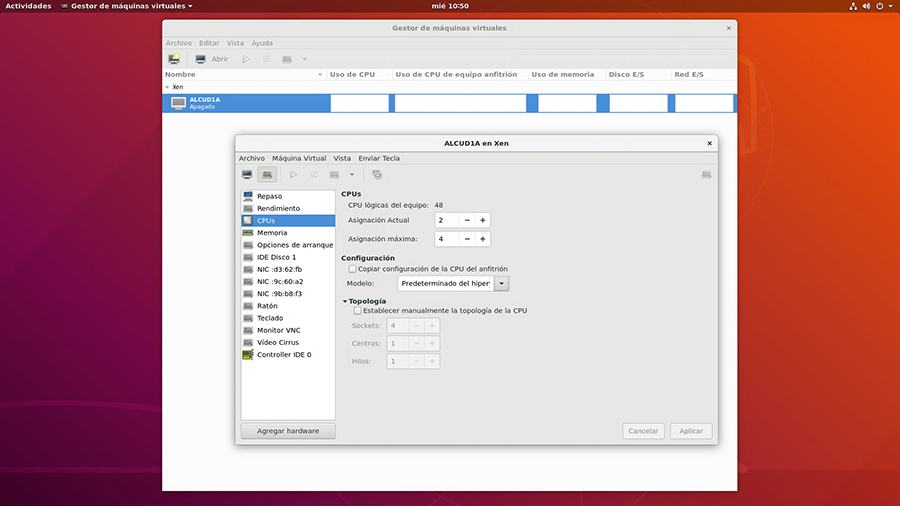900x506 pixels.
Task: Enable Establecer manualmente la topología de la CPU
Action: click(358, 310)
